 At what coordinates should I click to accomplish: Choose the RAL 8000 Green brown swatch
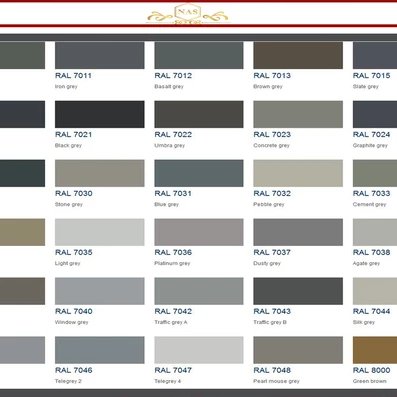coord(375,350)
